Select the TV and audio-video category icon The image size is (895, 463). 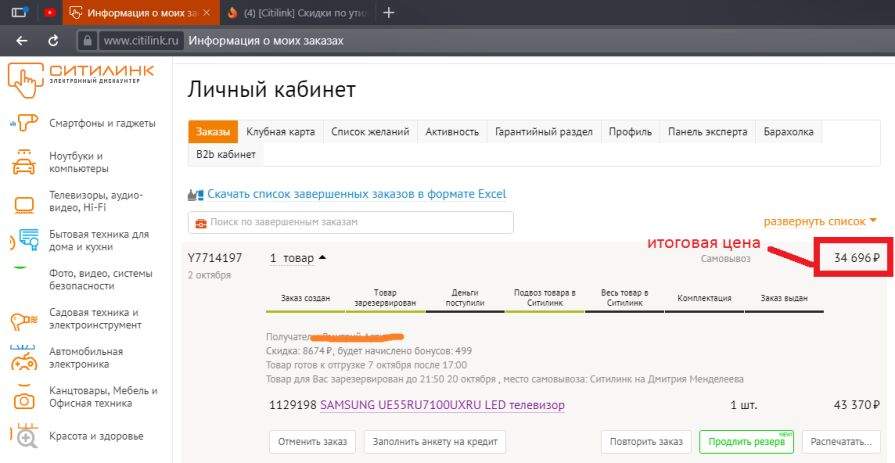25,204
